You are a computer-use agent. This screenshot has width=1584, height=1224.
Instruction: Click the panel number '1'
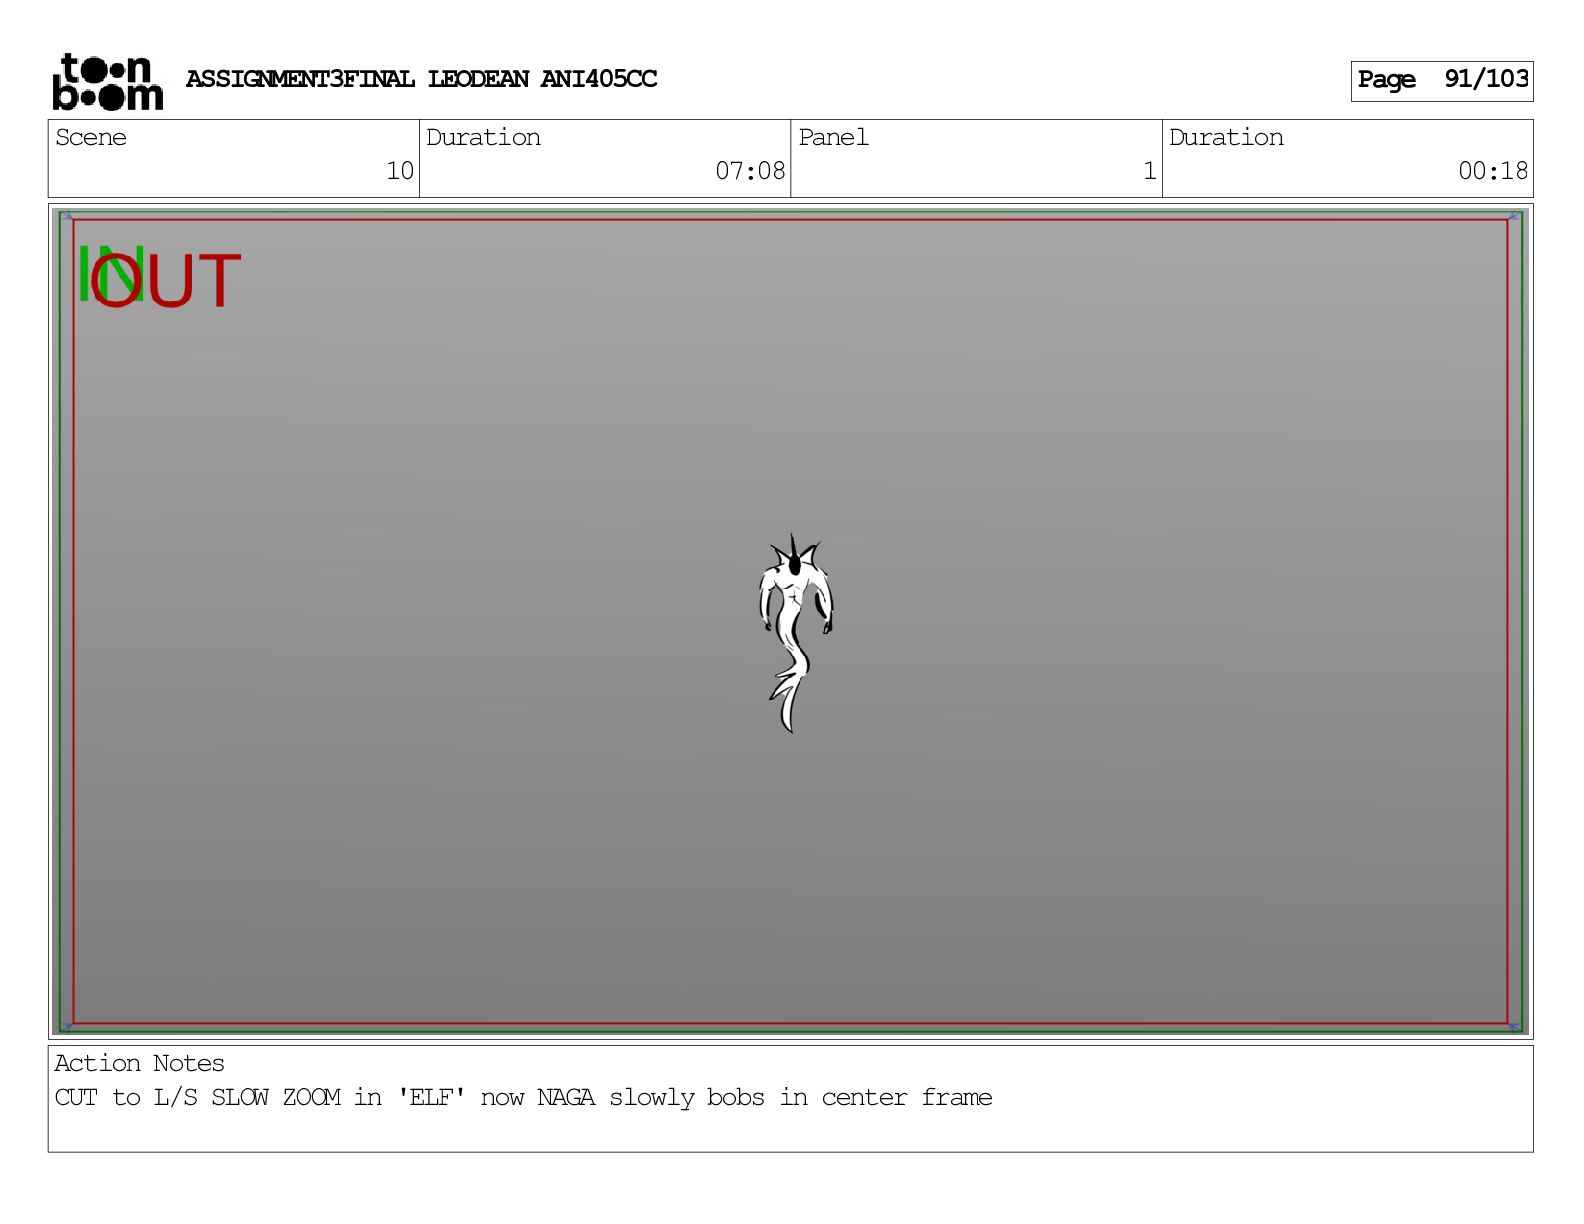1150,171
